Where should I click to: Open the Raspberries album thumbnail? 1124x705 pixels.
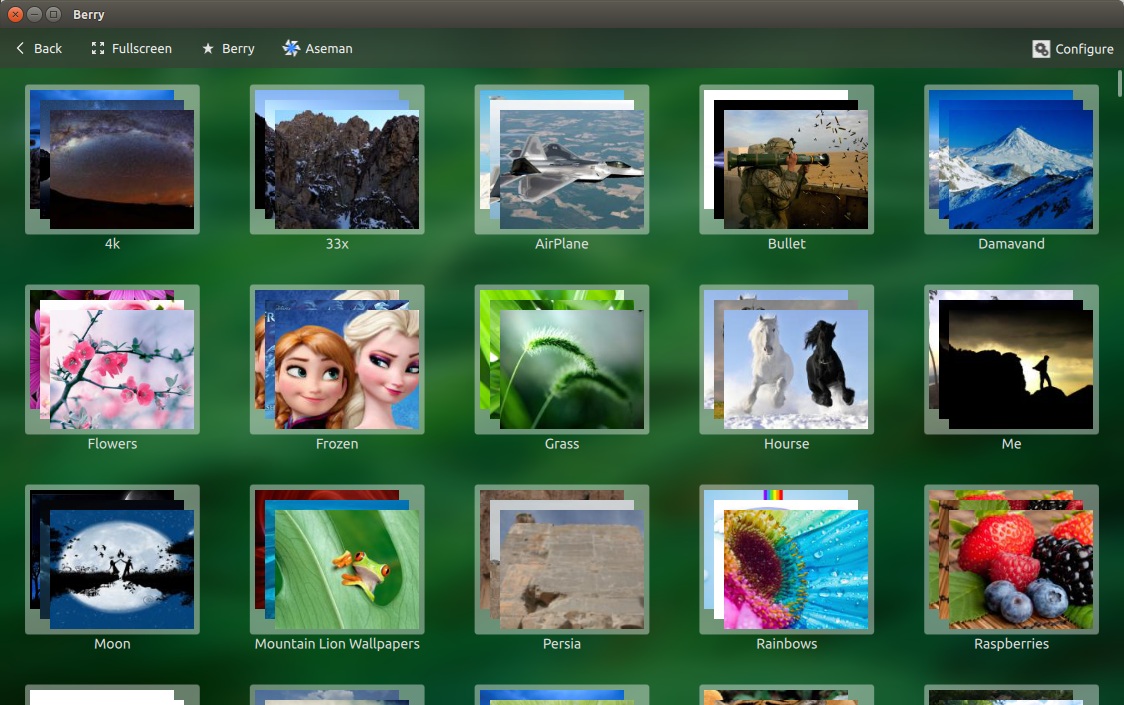pyautogui.click(x=1011, y=559)
